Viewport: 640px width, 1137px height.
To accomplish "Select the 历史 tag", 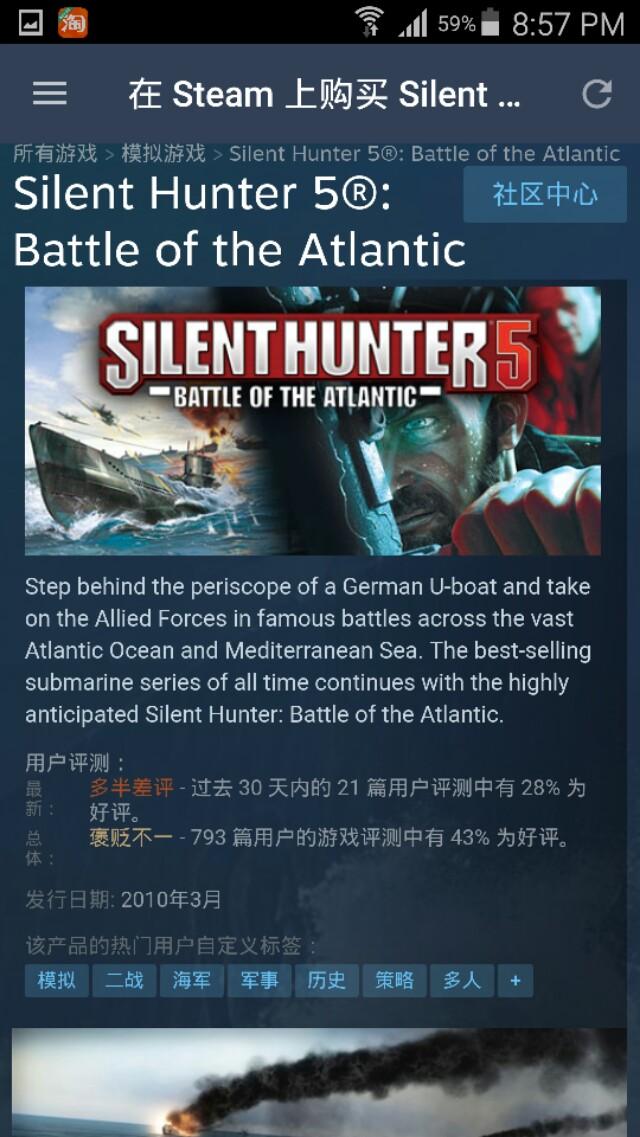I will click(x=326, y=980).
